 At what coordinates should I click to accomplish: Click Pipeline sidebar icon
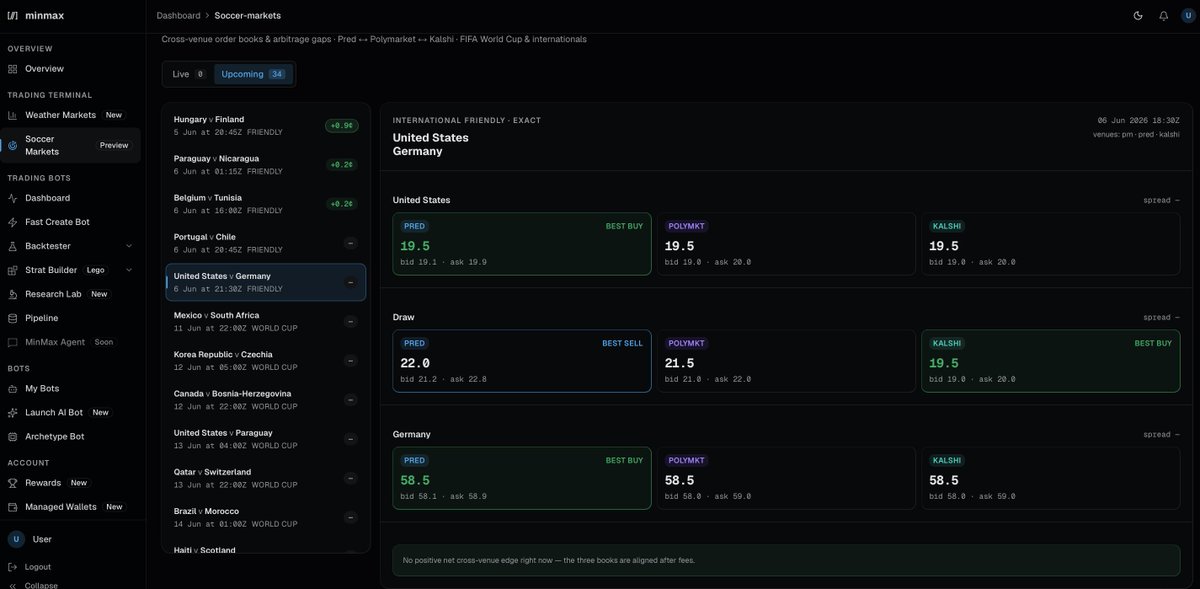[x=13, y=318]
